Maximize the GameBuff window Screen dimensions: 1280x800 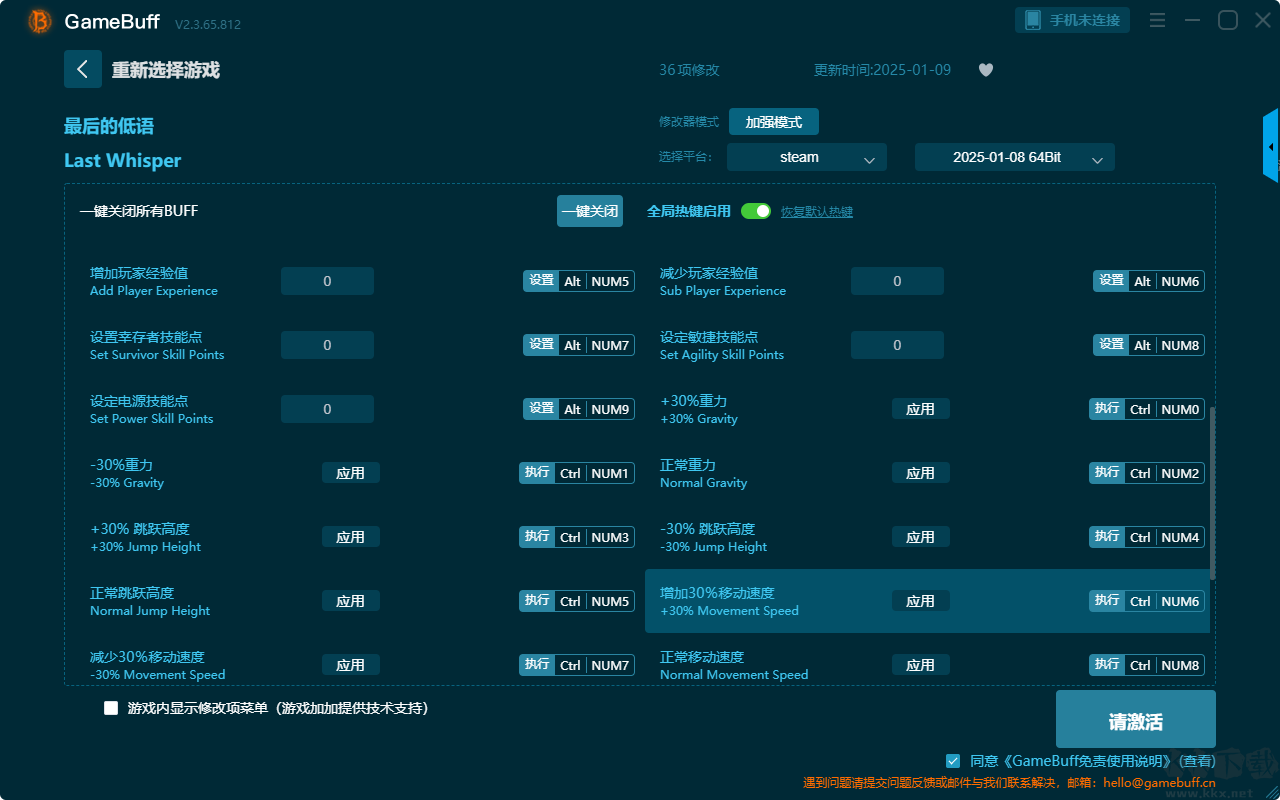click(1228, 20)
